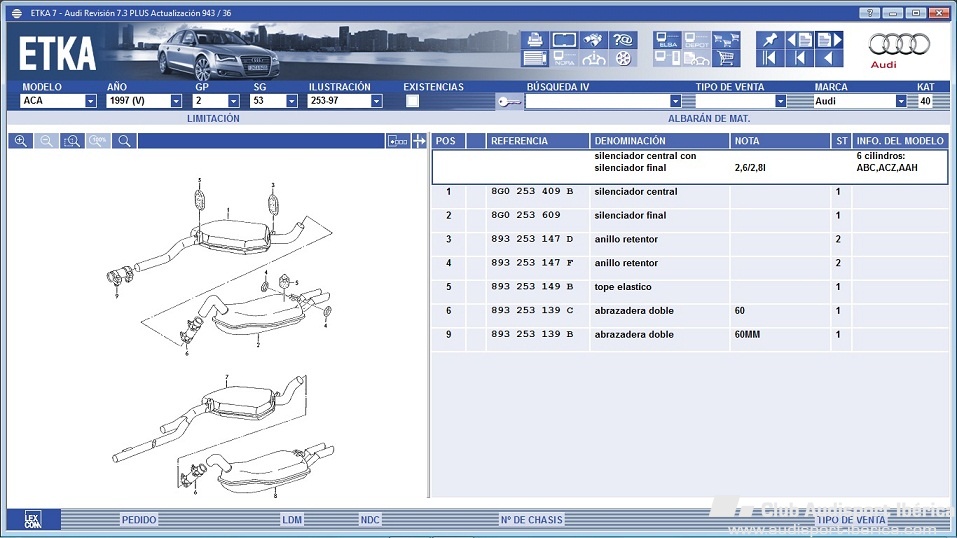Go to previous page using the arrow-and-document icon
Viewport: 957px width, 538px height.
coord(799,40)
